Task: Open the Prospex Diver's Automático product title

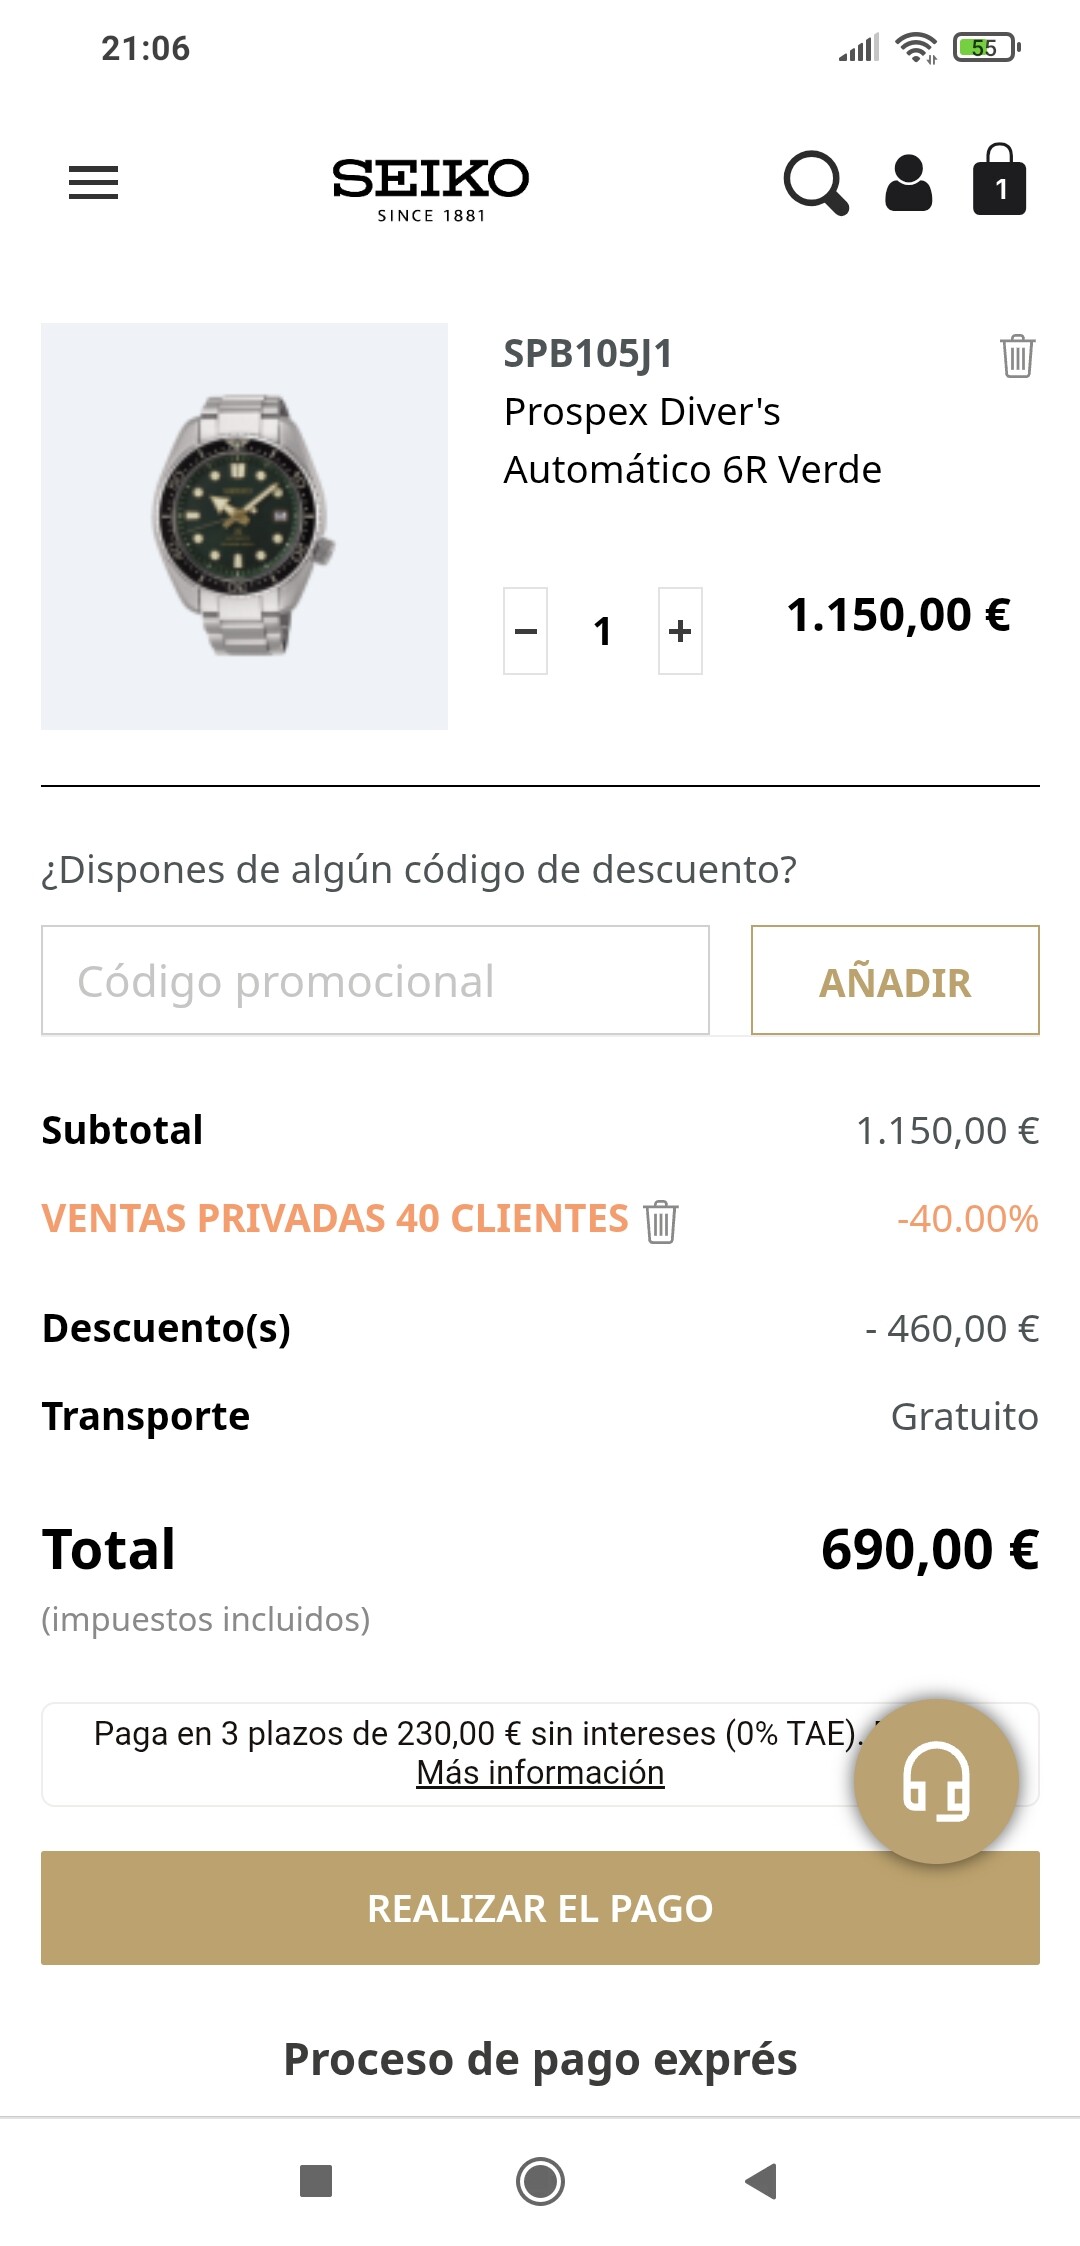Action: (x=692, y=440)
